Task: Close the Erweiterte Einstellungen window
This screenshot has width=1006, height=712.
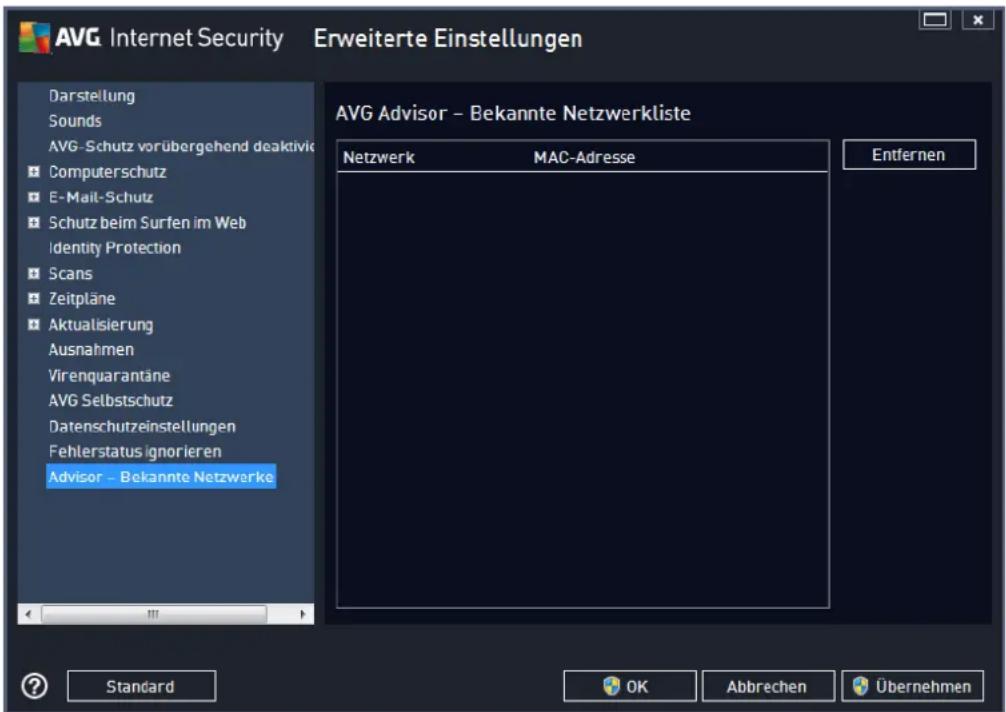Action: point(978,20)
